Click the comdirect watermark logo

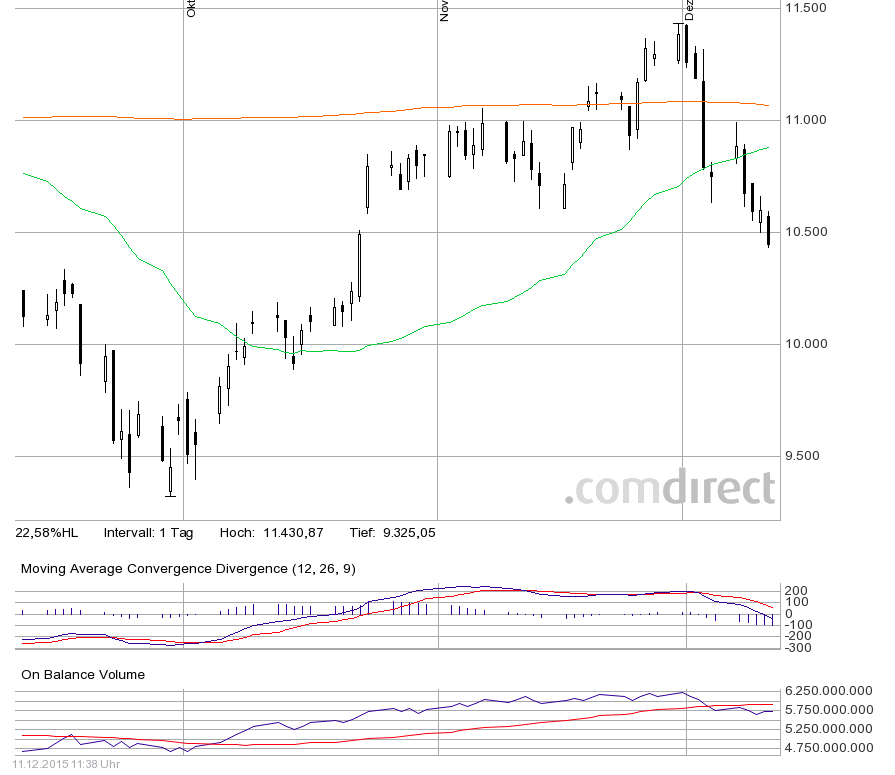(x=669, y=488)
